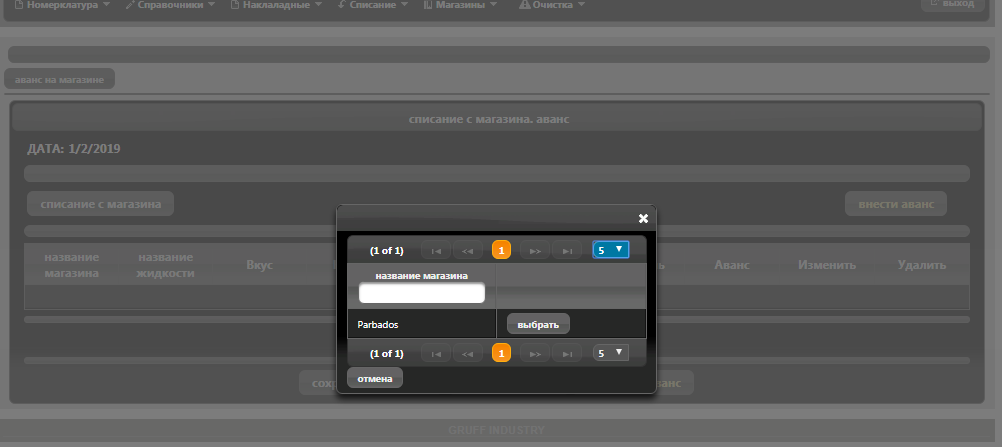Click the pencil icon beside Справочники

(130, 4)
